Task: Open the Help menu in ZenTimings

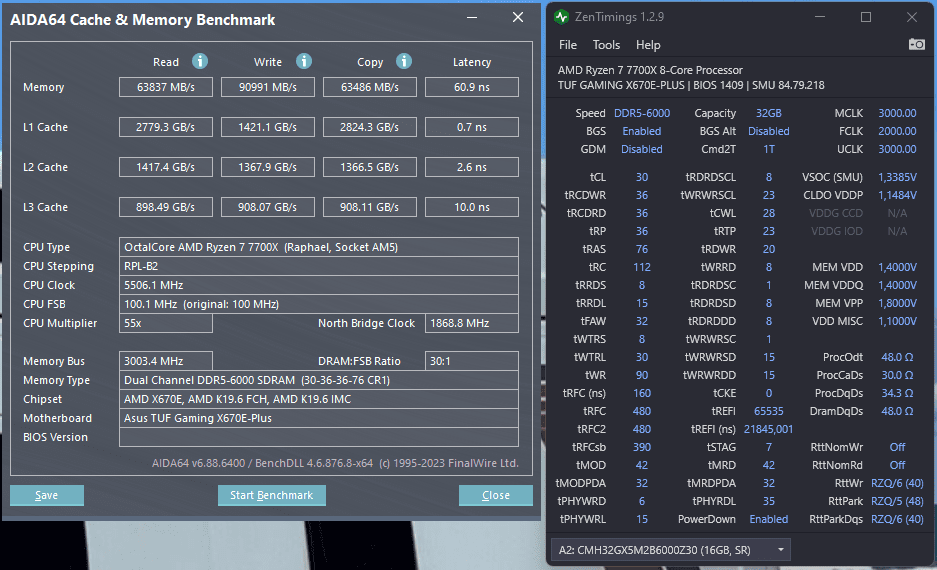Action: pos(648,45)
